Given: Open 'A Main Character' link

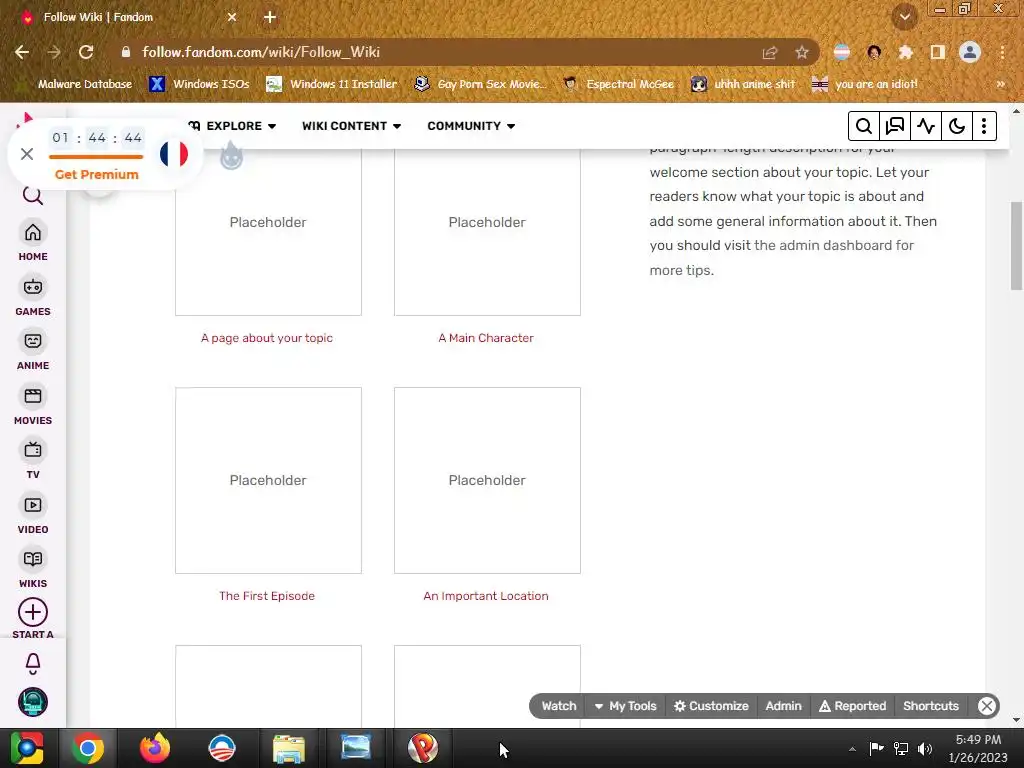Looking at the screenshot, I should pos(486,338).
